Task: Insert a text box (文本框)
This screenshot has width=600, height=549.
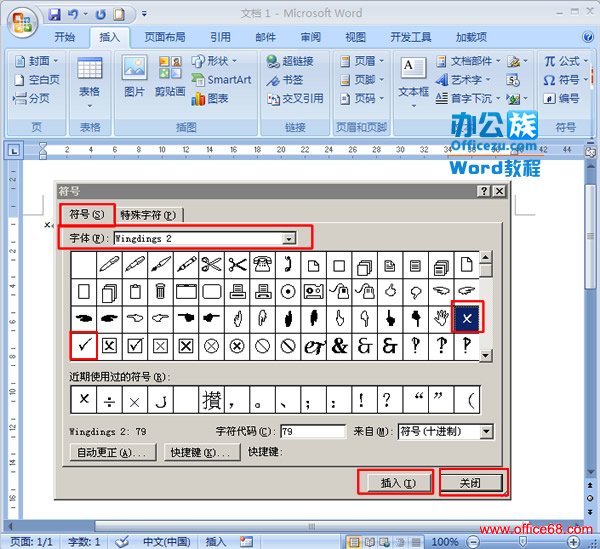Action: [x=413, y=81]
